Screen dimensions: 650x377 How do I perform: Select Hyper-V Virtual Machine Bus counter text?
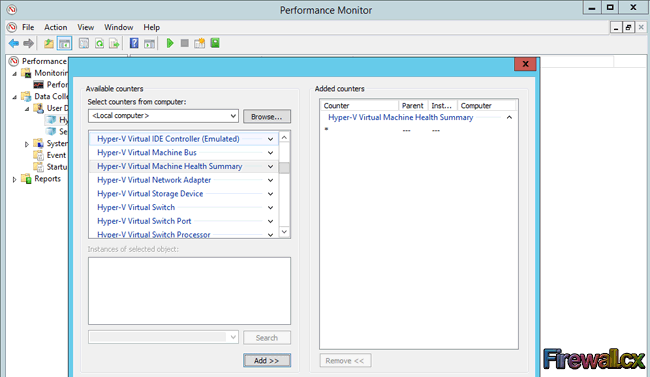pos(147,153)
